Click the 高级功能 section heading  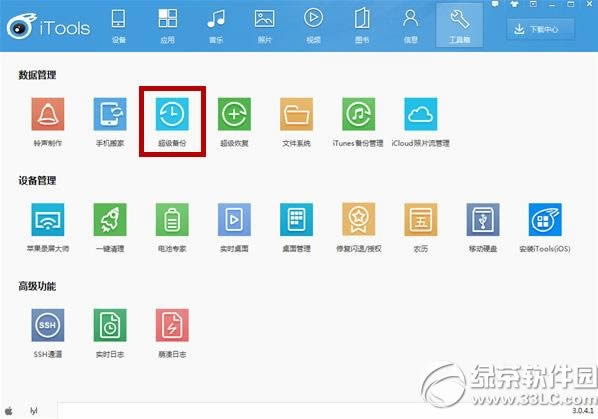[x=37, y=286]
